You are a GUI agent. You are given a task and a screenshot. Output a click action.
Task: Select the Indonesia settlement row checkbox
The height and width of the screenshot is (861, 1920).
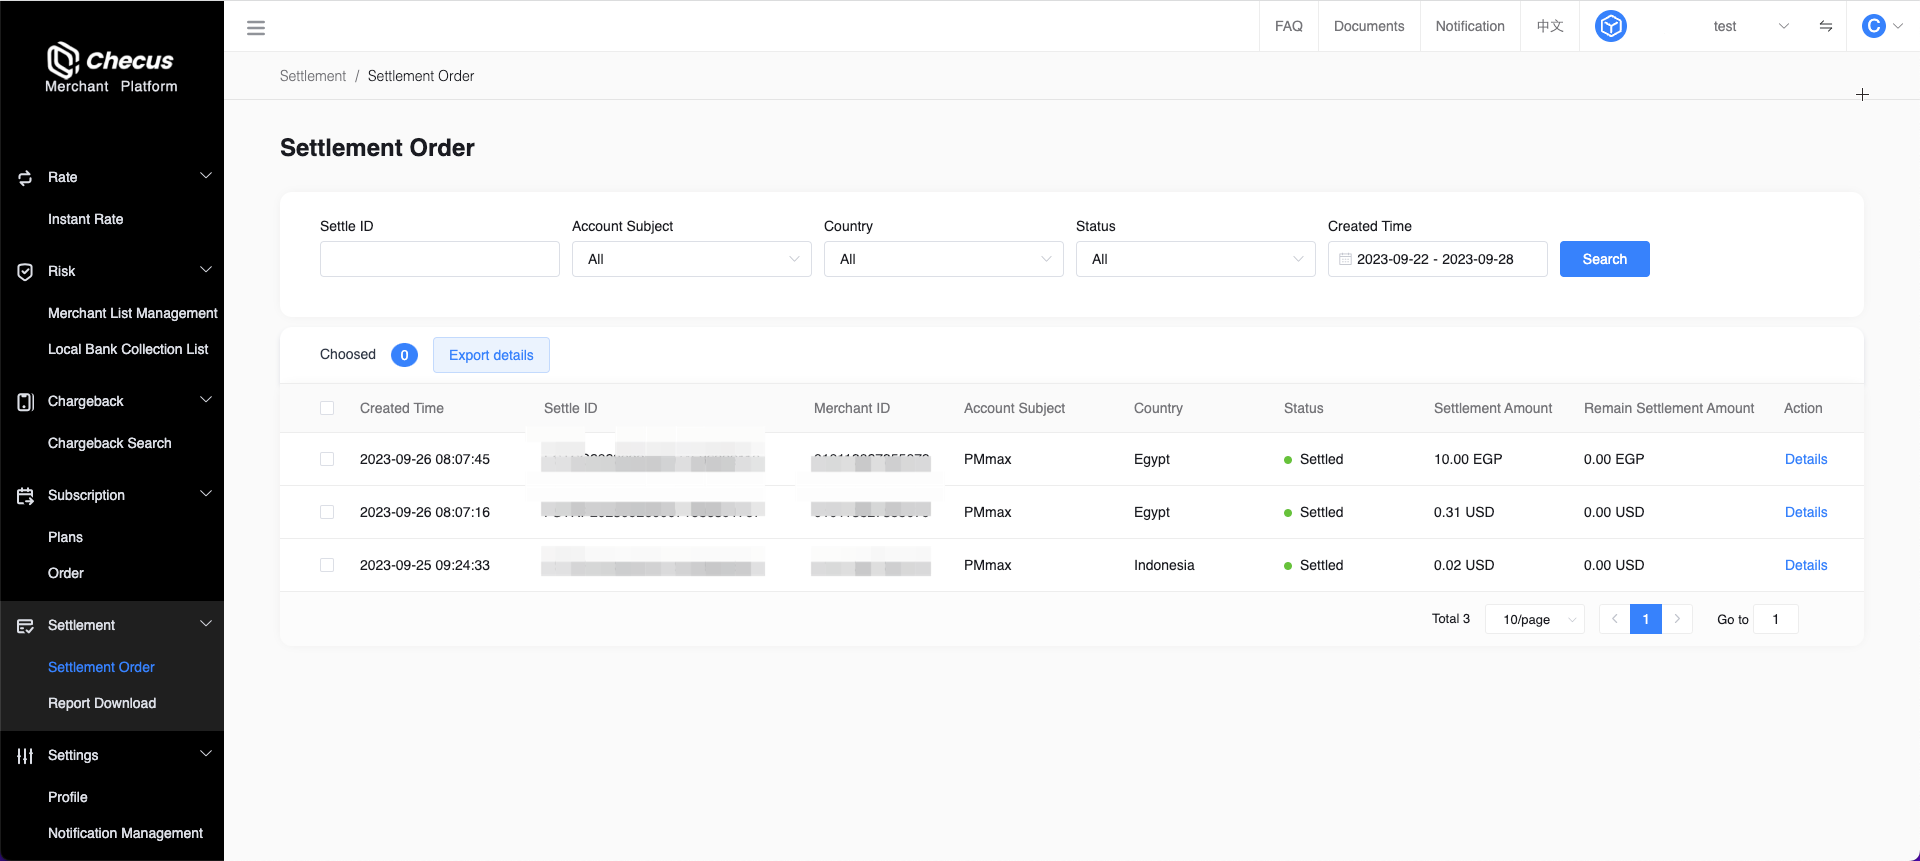click(327, 565)
